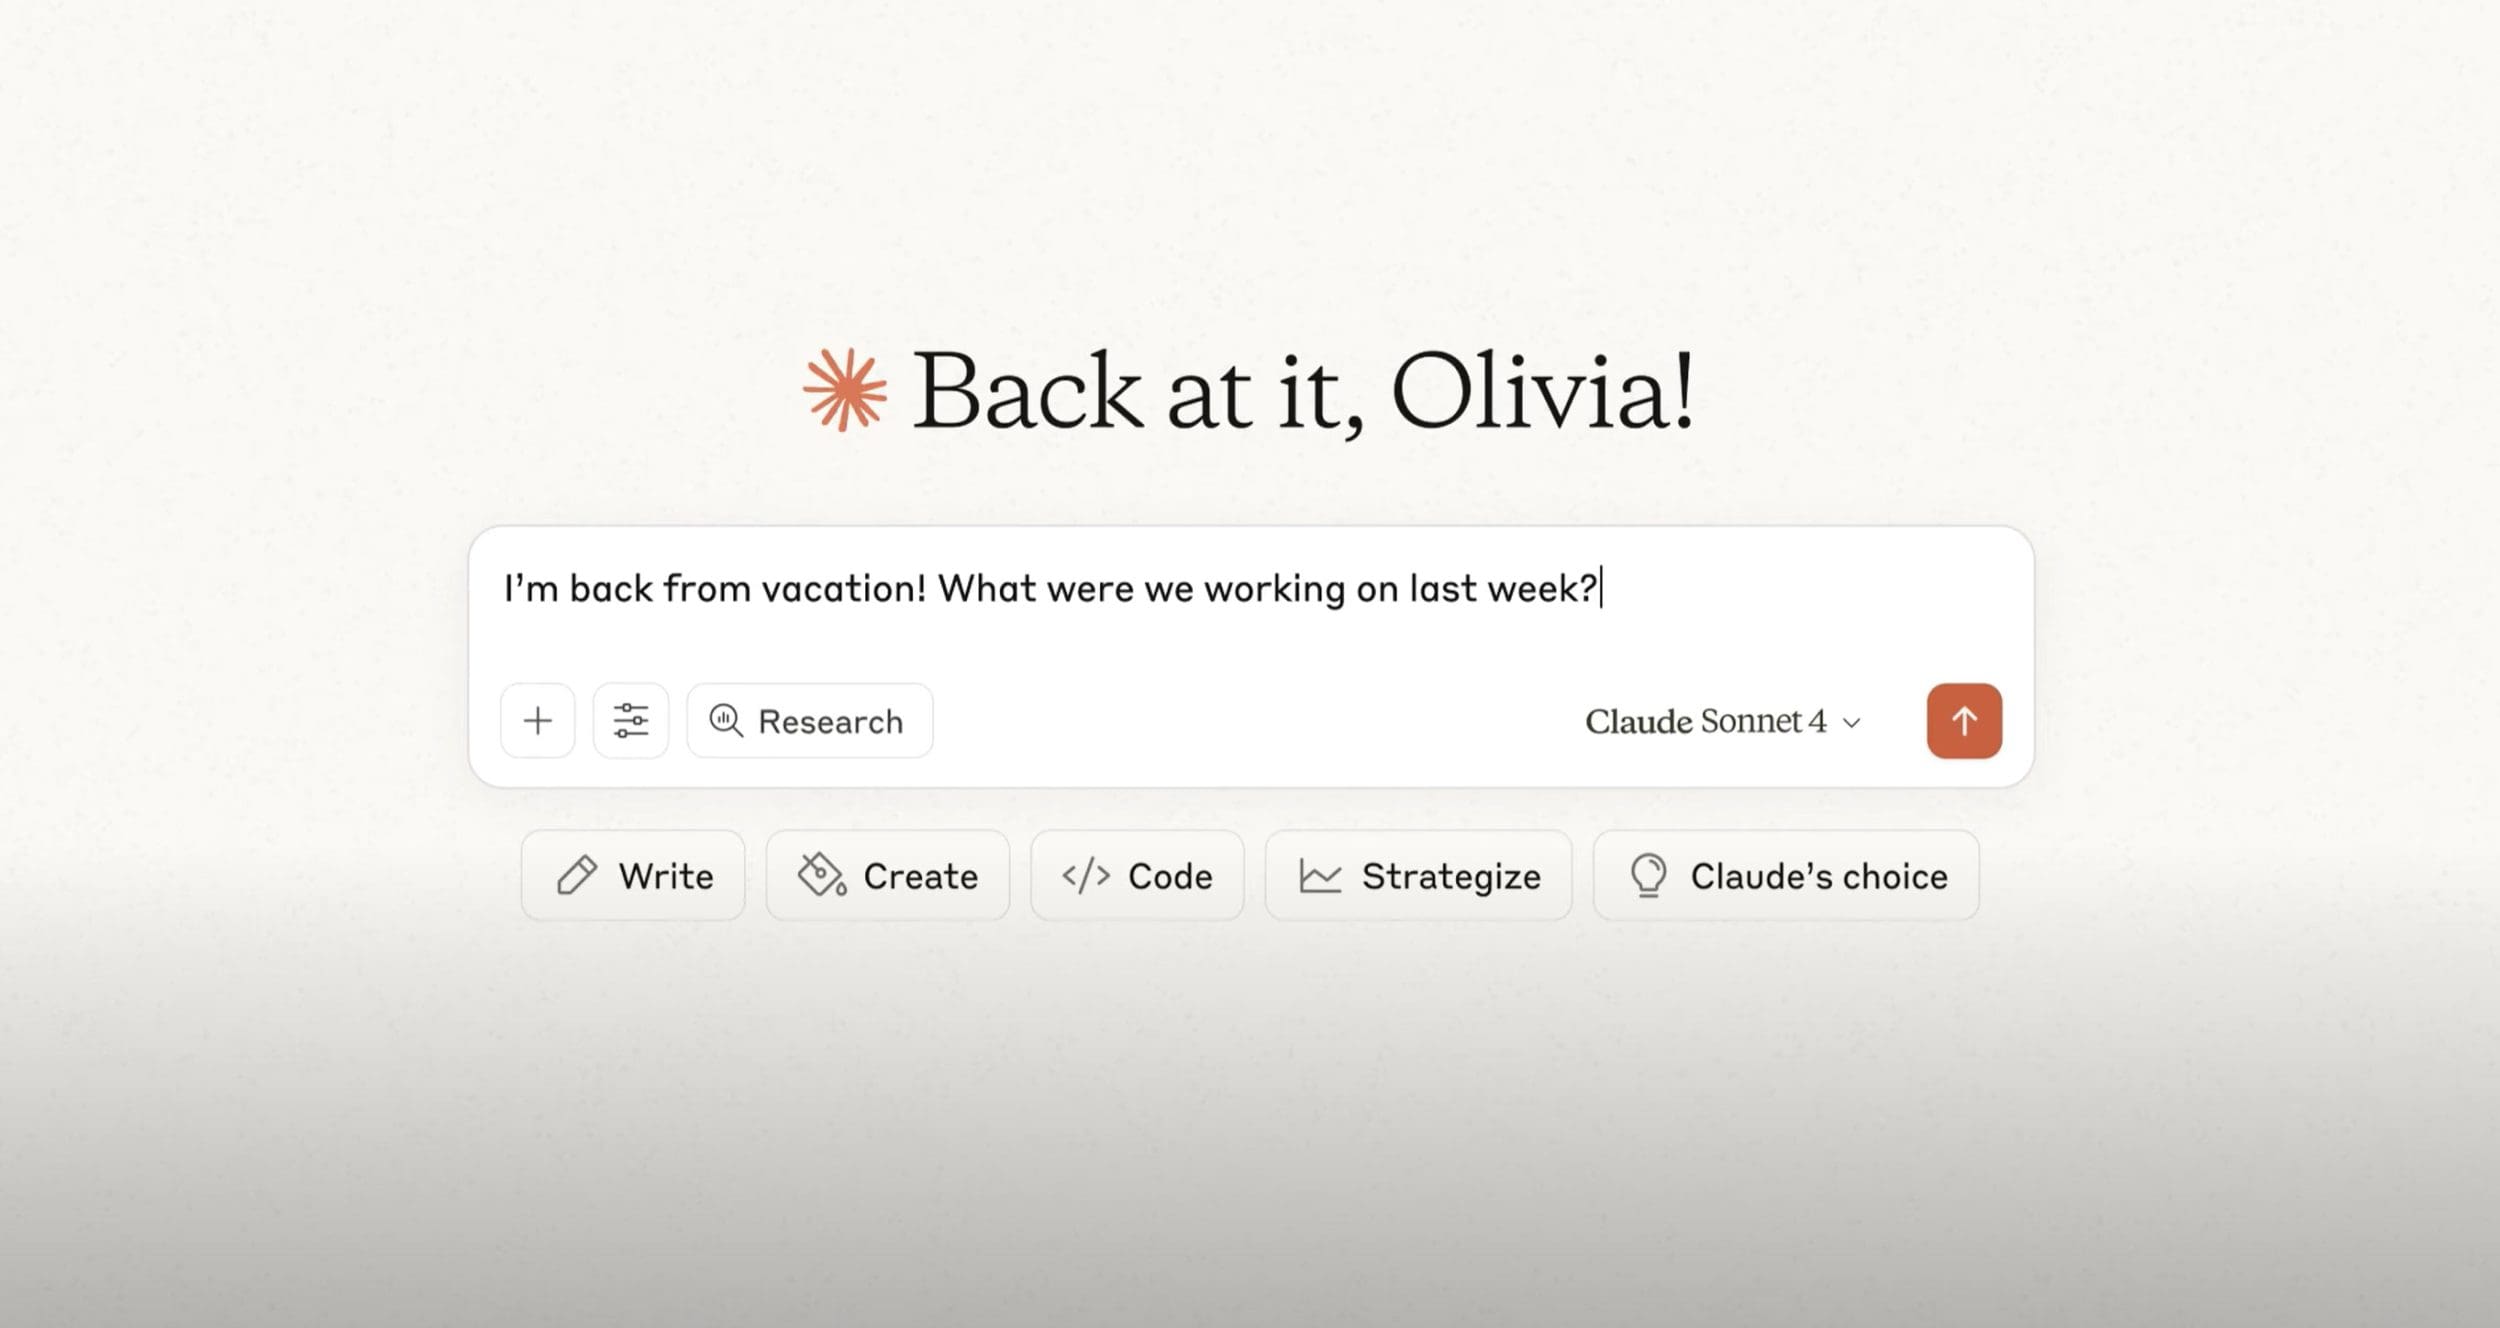
Task: Click the code brackets icon beside Code
Action: tap(1087, 875)
